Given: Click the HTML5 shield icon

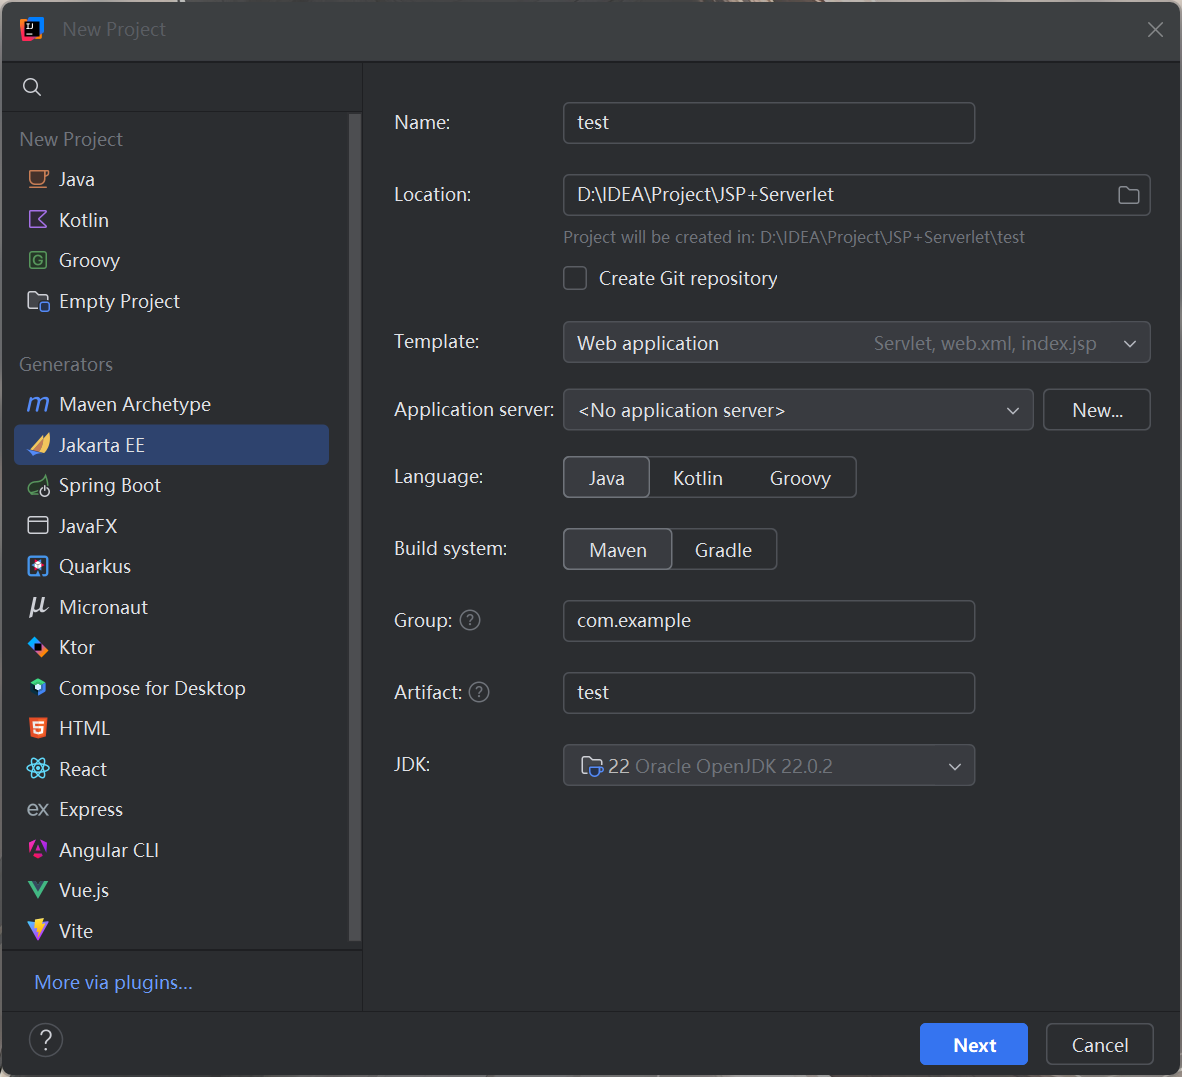Looking at the screenshot, I should click(38, 728).
